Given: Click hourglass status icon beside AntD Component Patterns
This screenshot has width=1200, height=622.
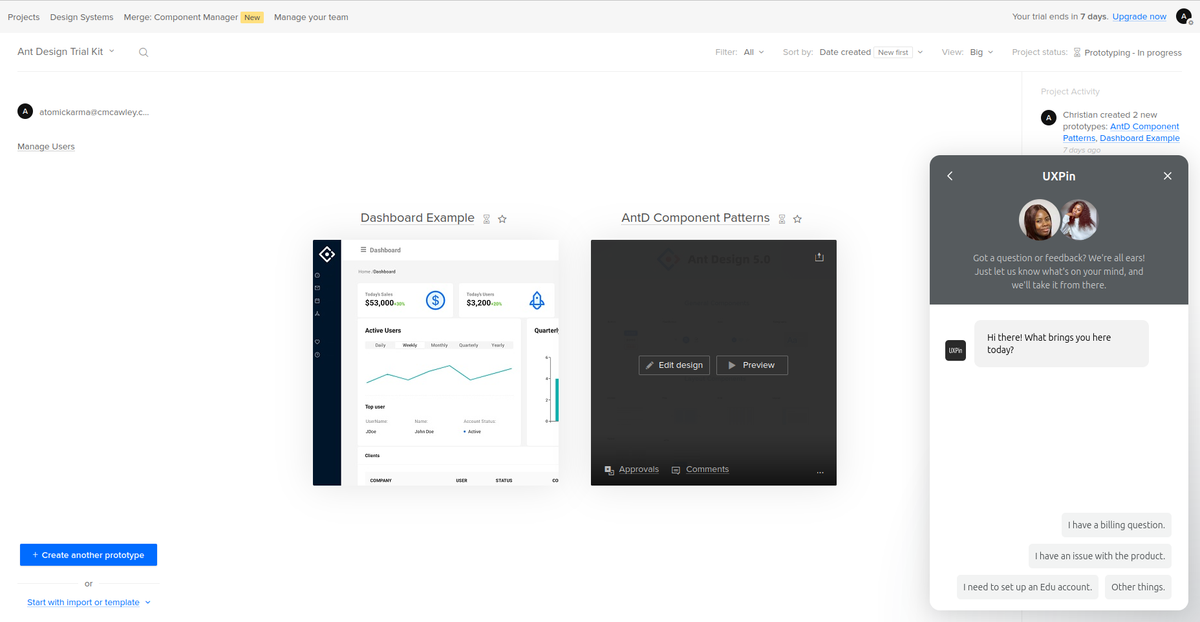Looking at the screenshot, I should pos(782,218).
